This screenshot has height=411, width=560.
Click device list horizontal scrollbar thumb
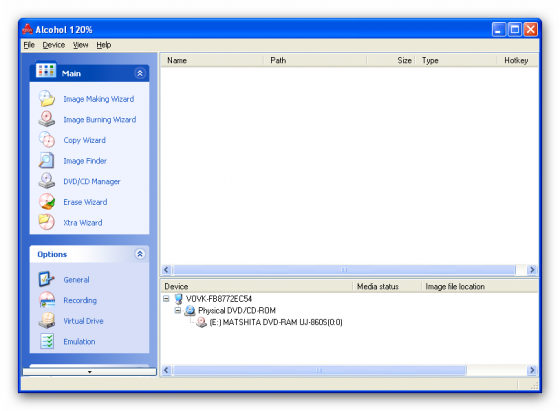point(319,370)
